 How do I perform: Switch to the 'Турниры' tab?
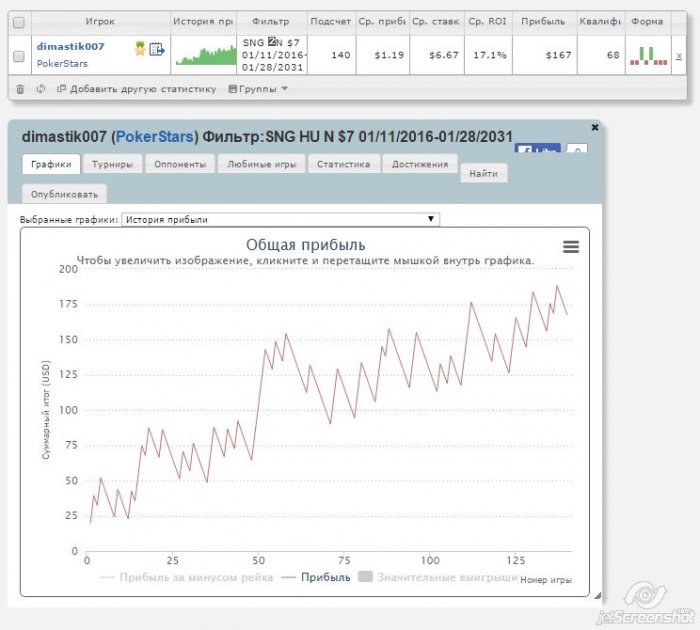point(112,164)
